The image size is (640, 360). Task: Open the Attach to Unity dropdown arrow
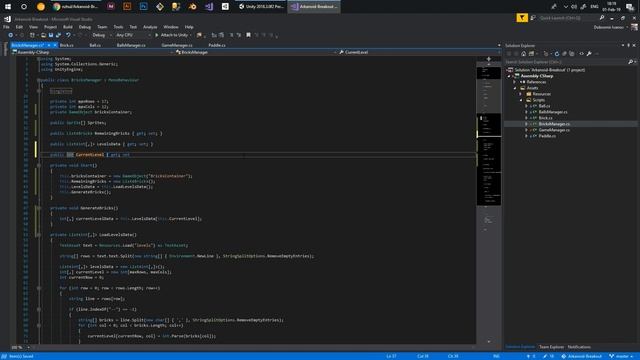191,36
